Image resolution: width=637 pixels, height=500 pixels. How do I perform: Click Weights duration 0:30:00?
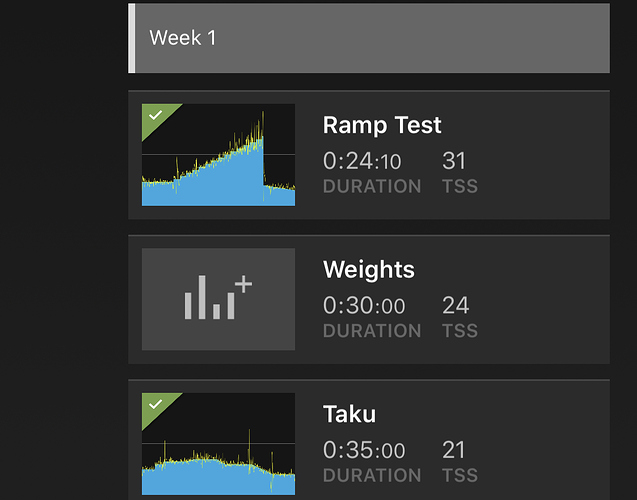pos(364,305)
